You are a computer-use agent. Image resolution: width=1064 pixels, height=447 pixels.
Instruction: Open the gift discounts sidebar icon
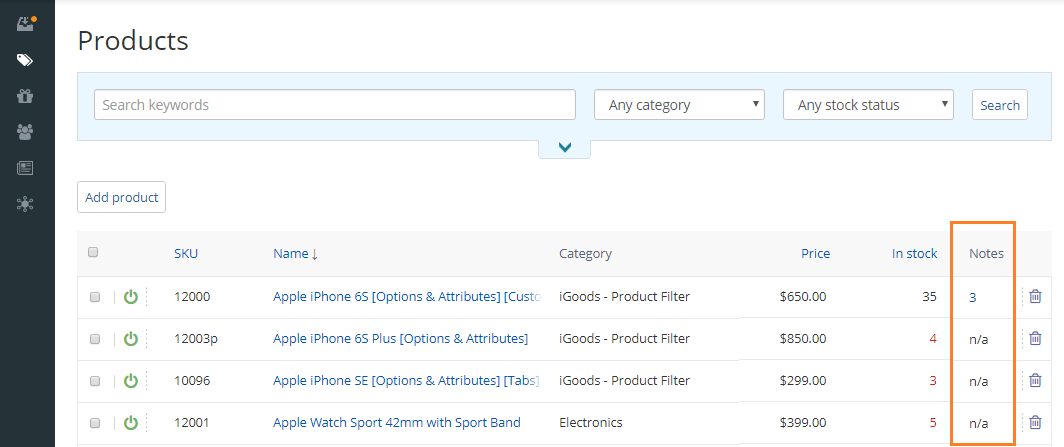coord(25,96)
